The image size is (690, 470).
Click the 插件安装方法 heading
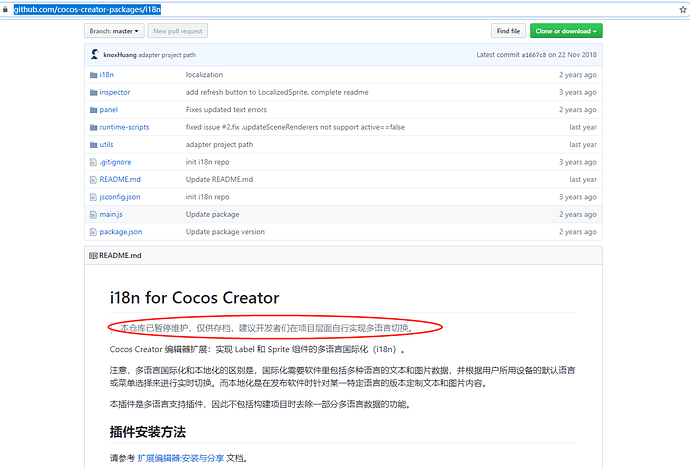coord(148,432)
